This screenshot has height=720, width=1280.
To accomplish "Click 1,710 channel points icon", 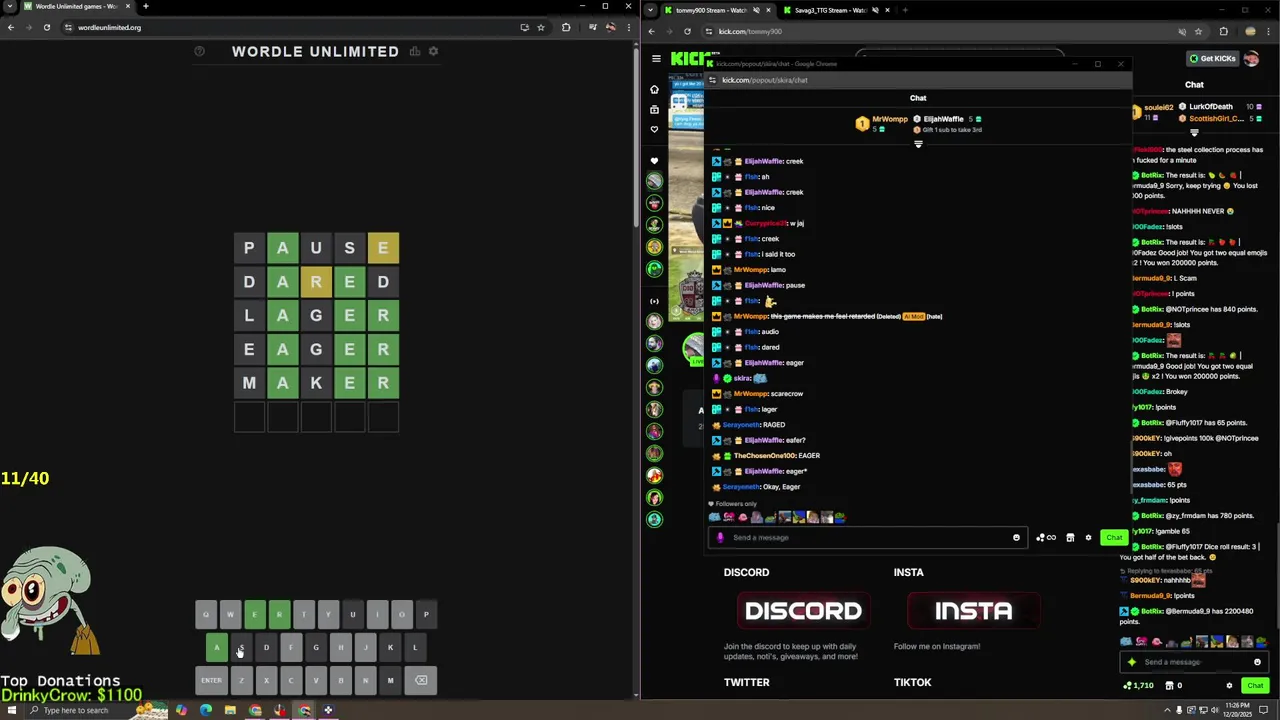I will click(x=1139, y=685).
